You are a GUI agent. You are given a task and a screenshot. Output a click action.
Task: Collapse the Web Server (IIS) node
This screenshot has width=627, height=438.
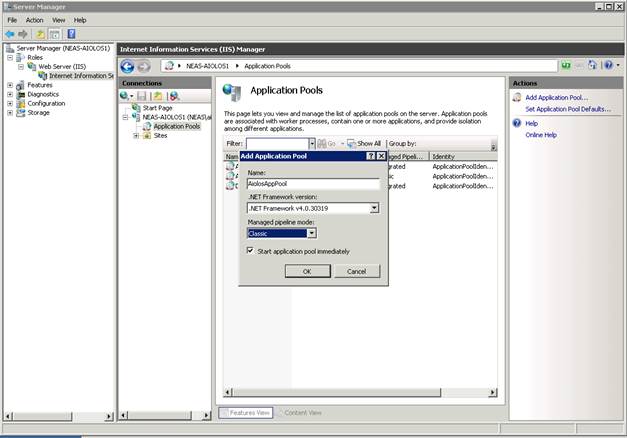[21, 66]
